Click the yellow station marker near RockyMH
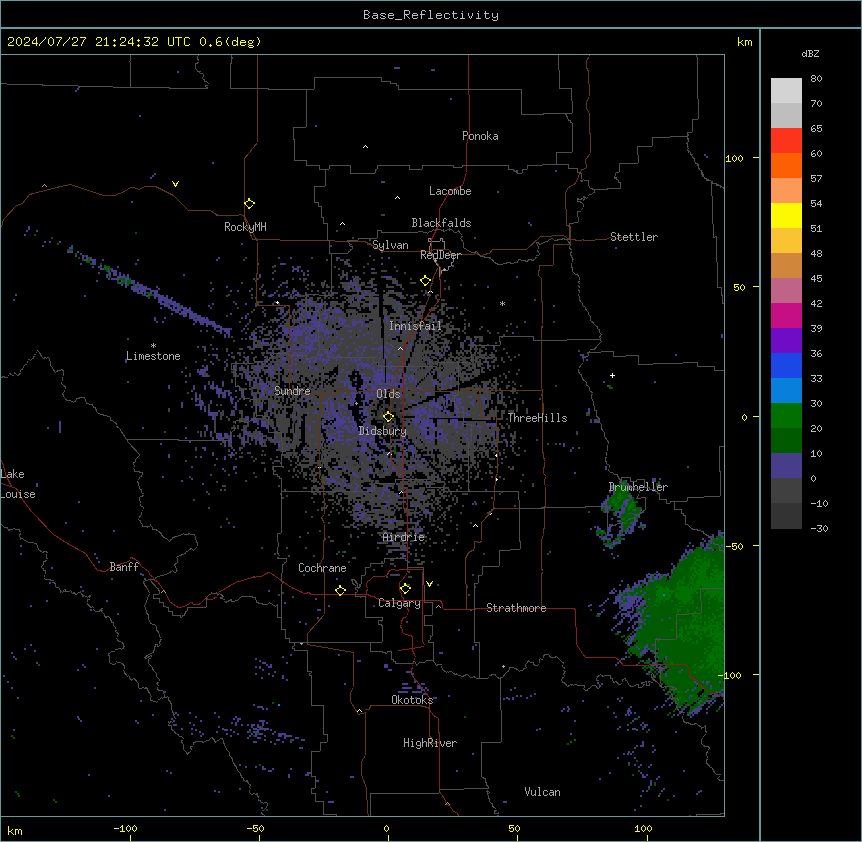The height and width of the screenshot is (842, 862). pyautogui.click(x=249, y=204)
